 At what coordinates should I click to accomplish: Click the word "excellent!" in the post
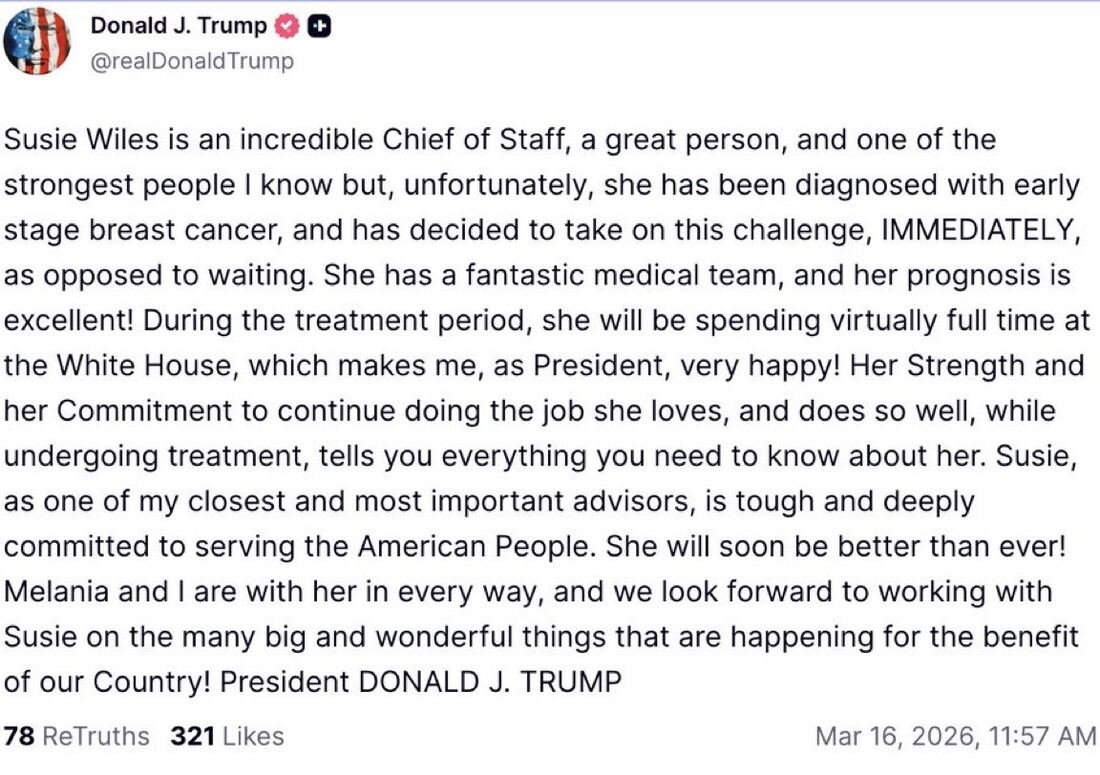click(x=70, y=321)
